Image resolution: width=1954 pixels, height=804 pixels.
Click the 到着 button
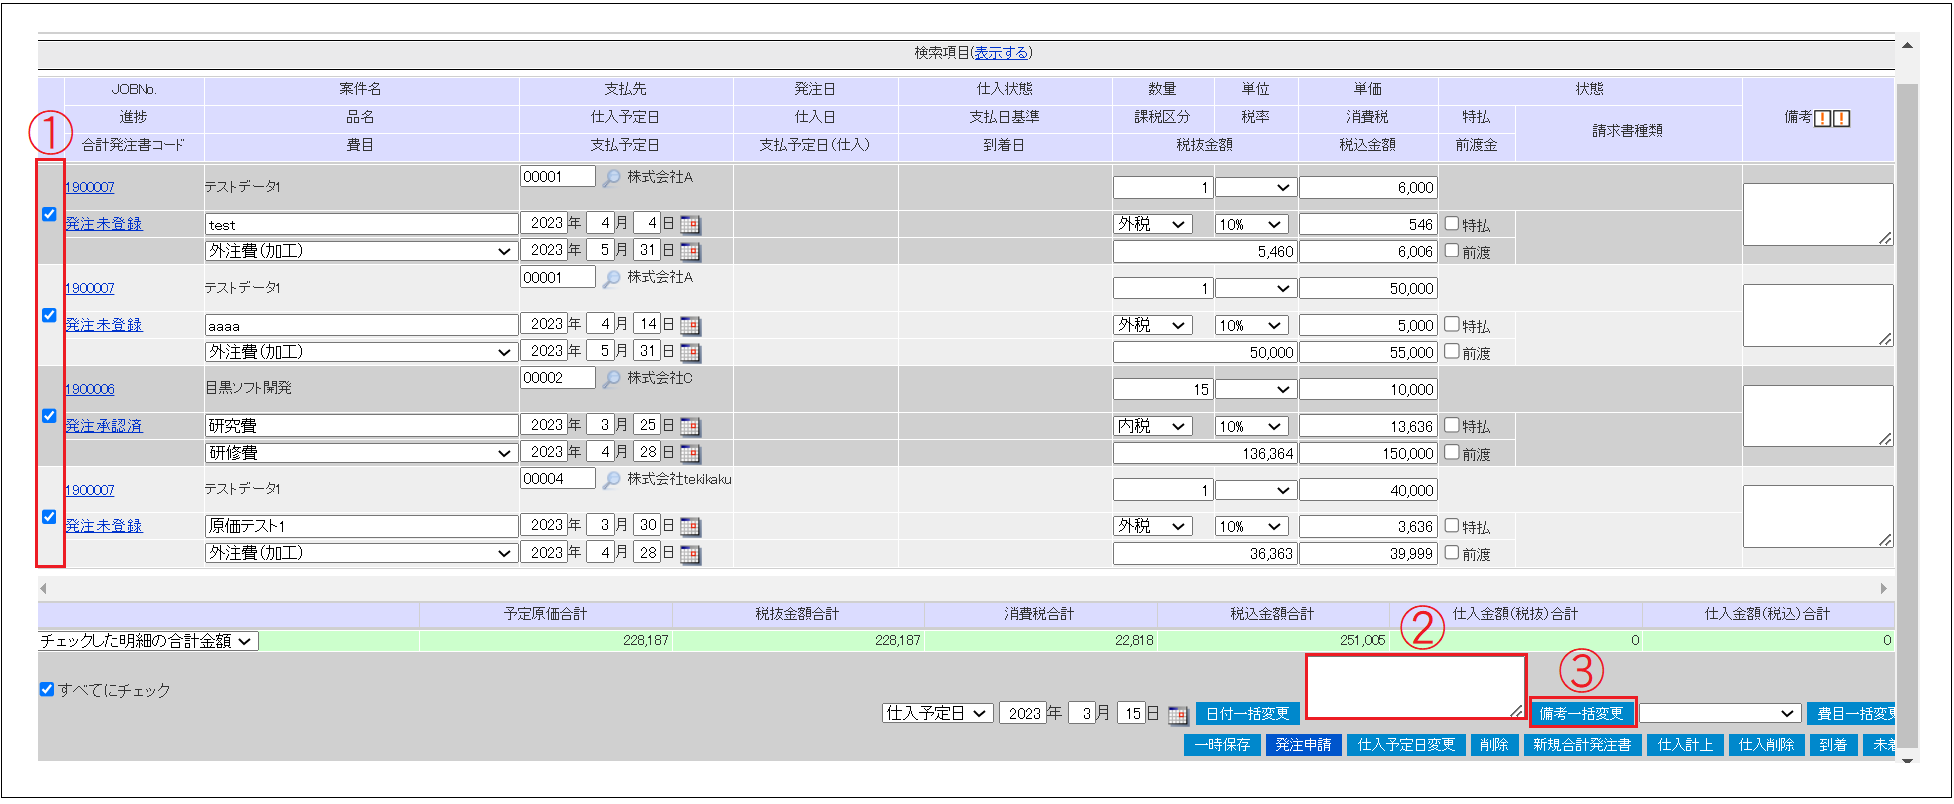coord(1833,745)
